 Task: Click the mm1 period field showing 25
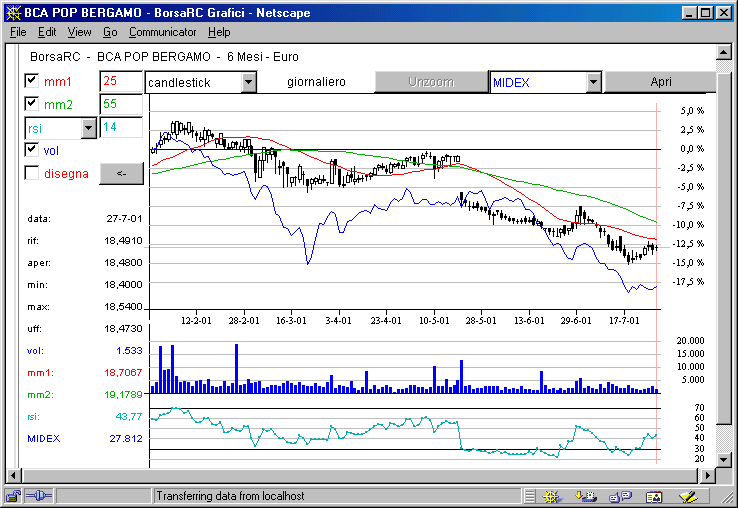tap(121, 81)
